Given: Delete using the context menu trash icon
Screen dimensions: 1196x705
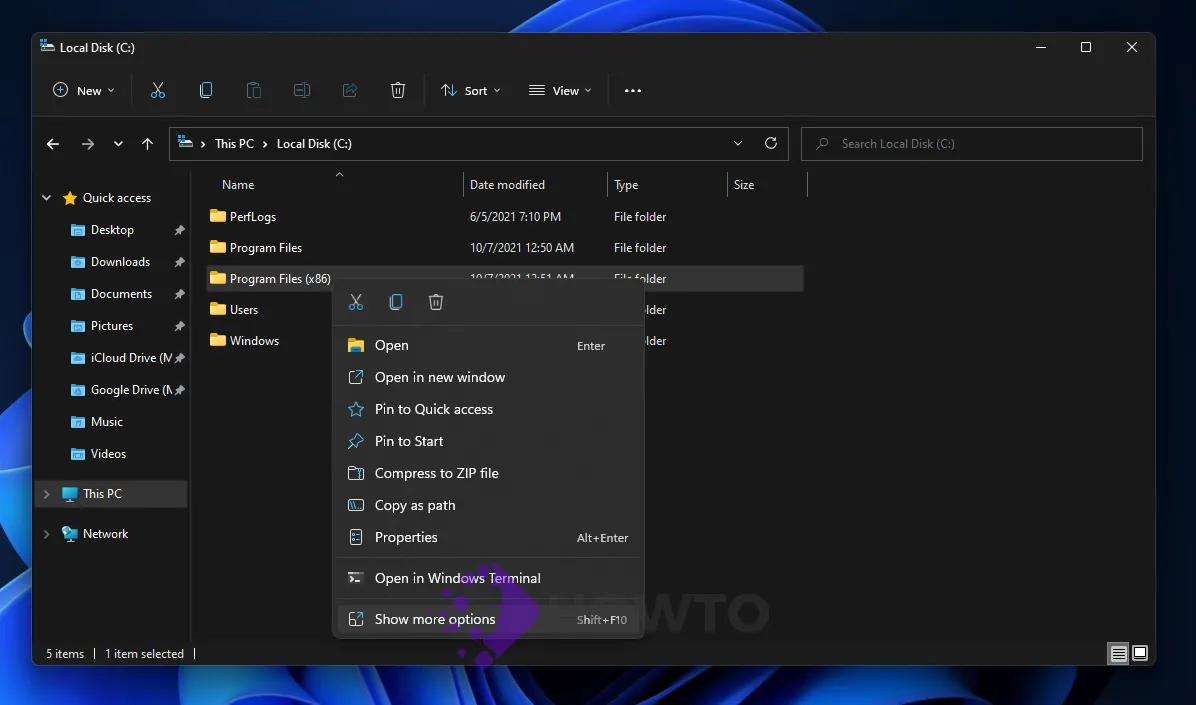Looking at the screenshot, I should click(436, 302).
